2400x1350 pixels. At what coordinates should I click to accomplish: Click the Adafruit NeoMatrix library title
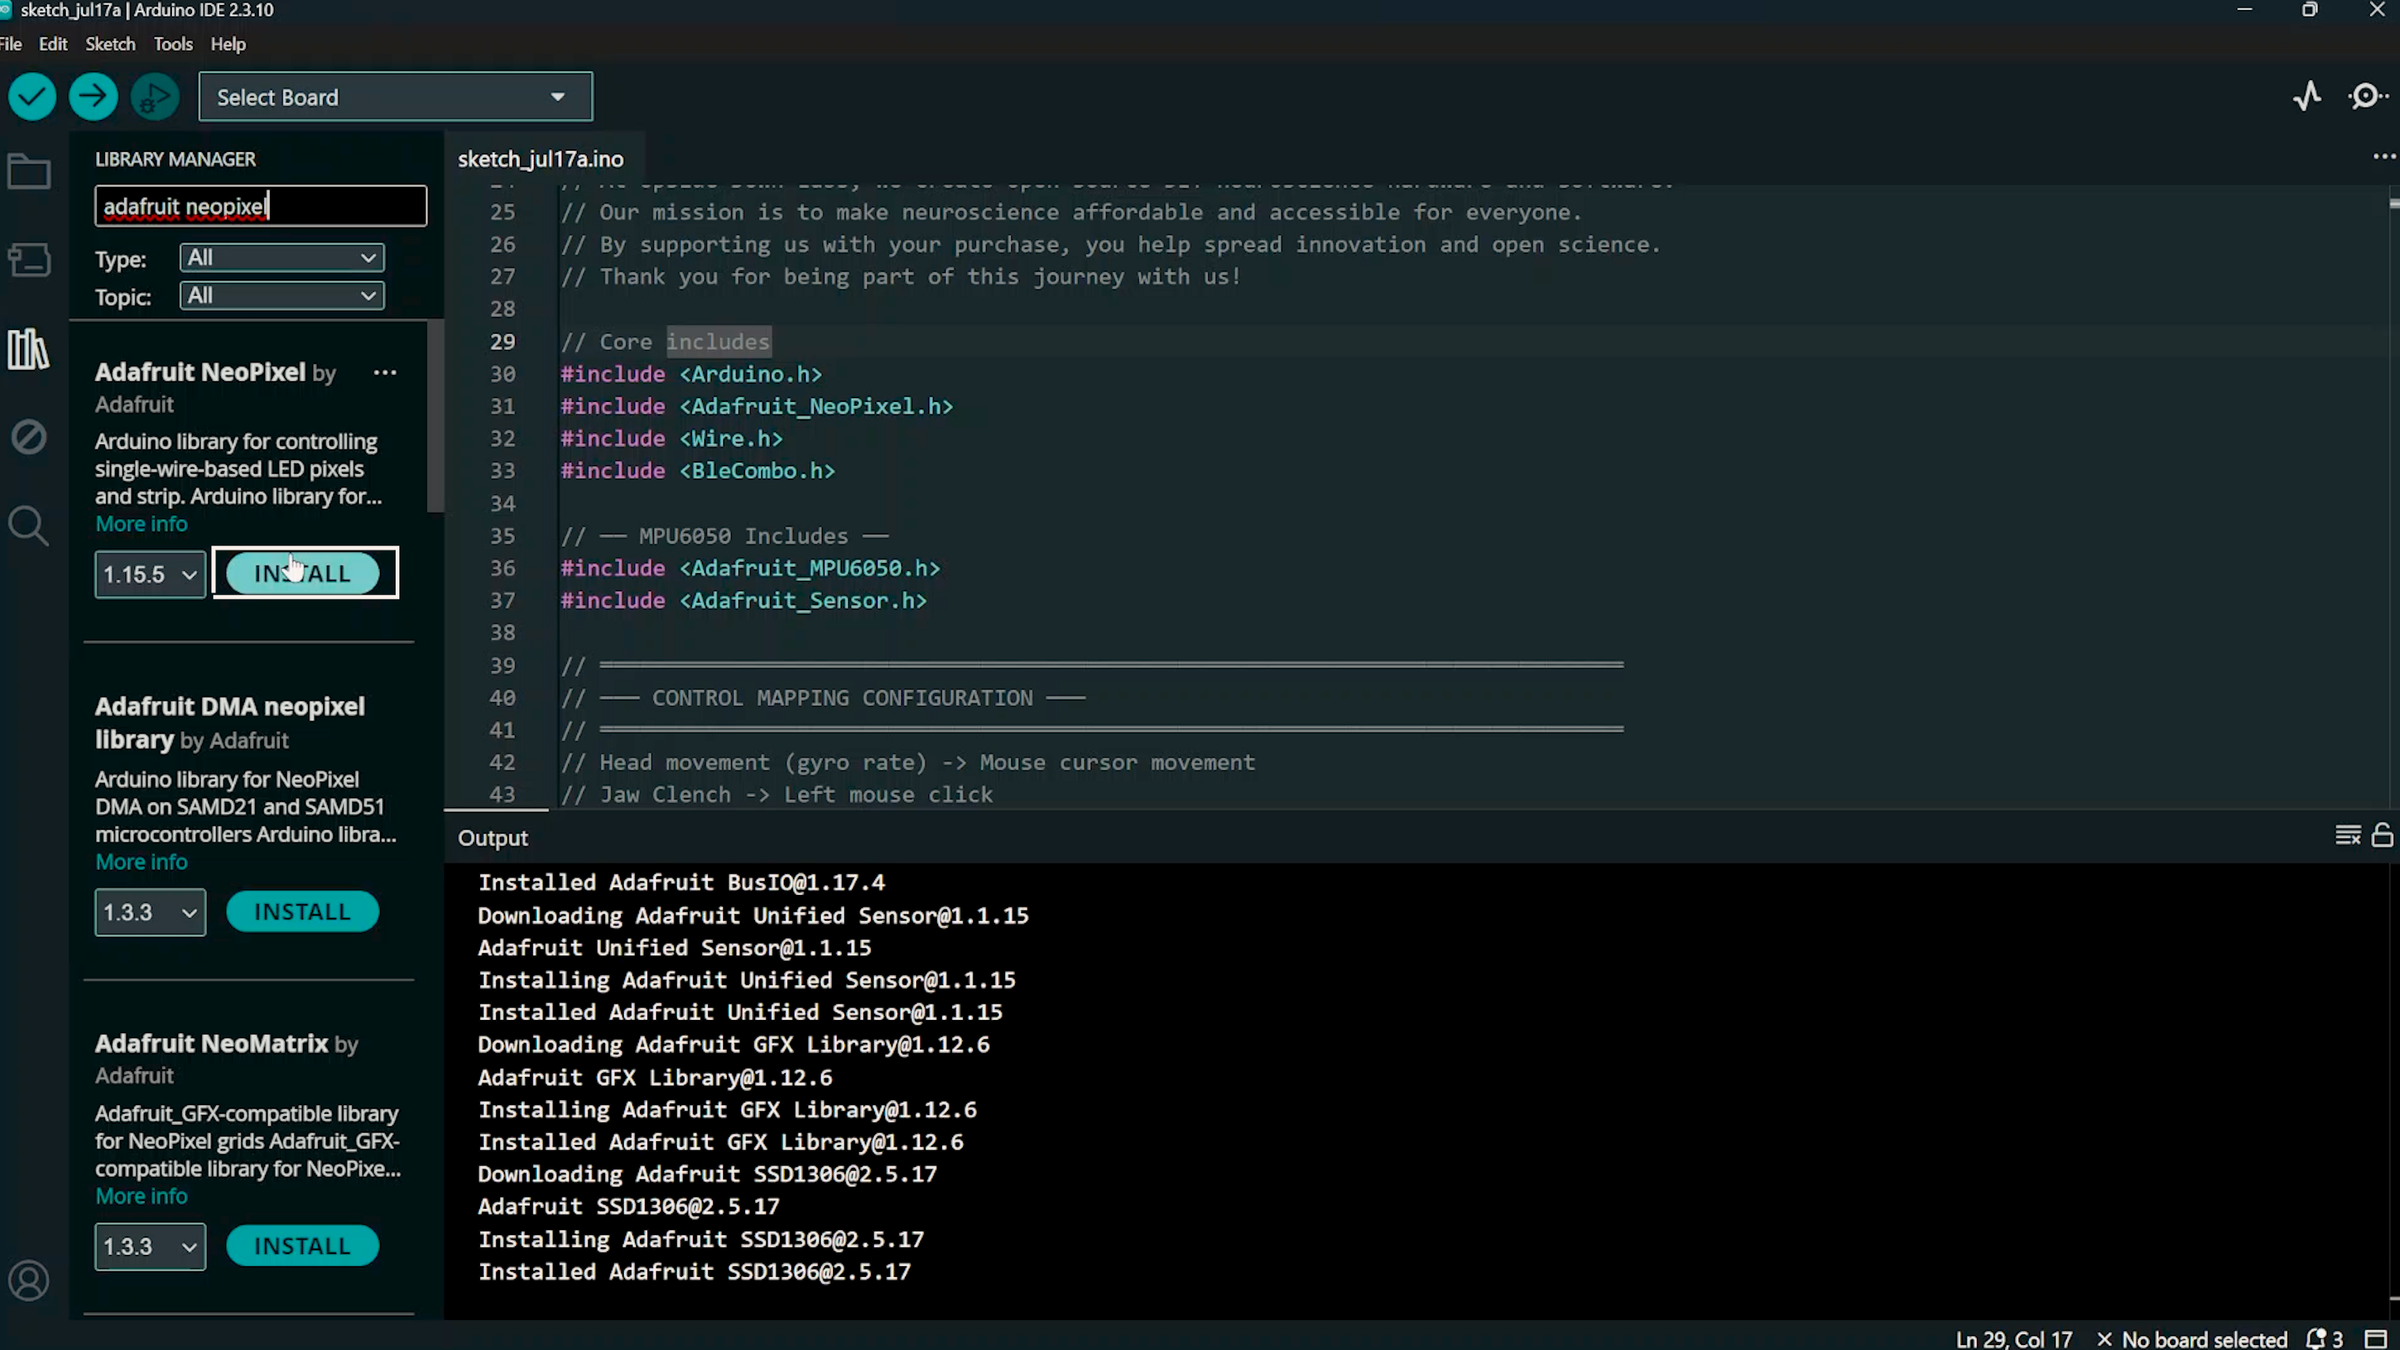pyautogui.click(x=211, y=1043)
